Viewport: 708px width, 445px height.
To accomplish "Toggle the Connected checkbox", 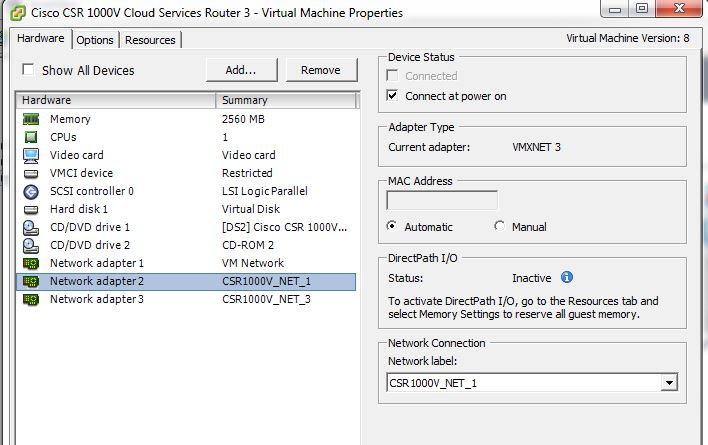I will [x=392, y=75].
